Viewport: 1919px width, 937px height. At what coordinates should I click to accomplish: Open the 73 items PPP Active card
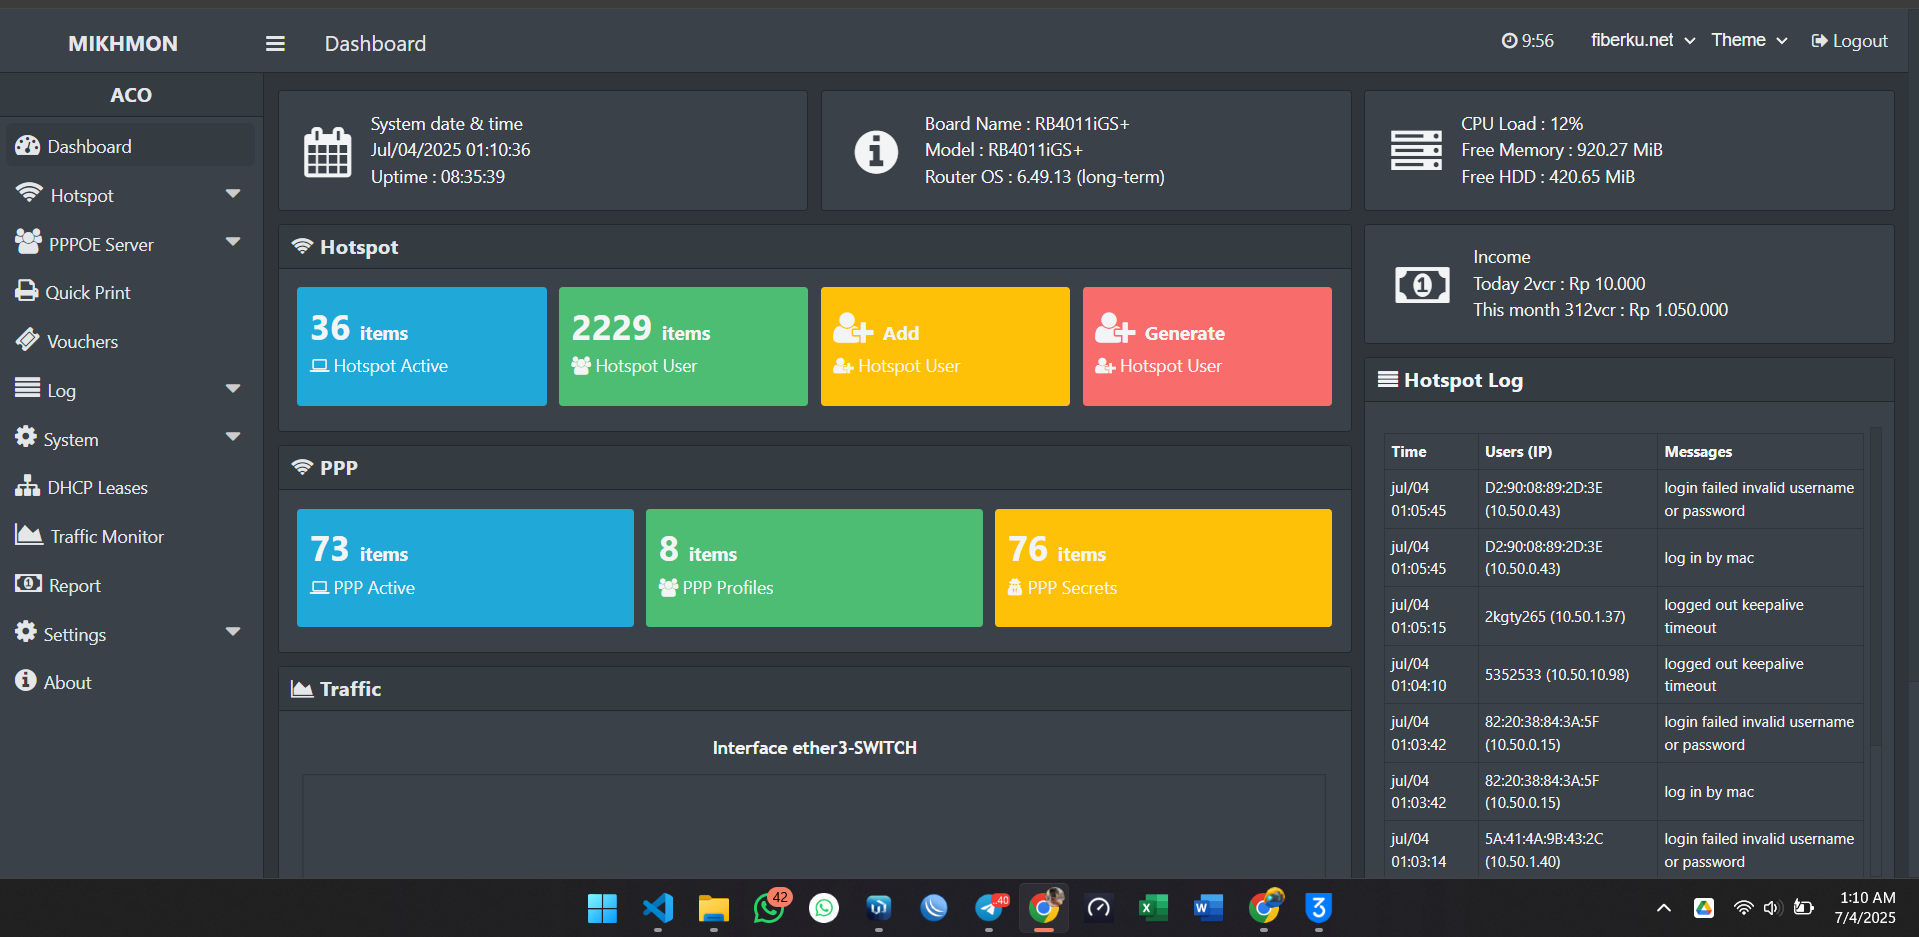(x=465, y=568)
